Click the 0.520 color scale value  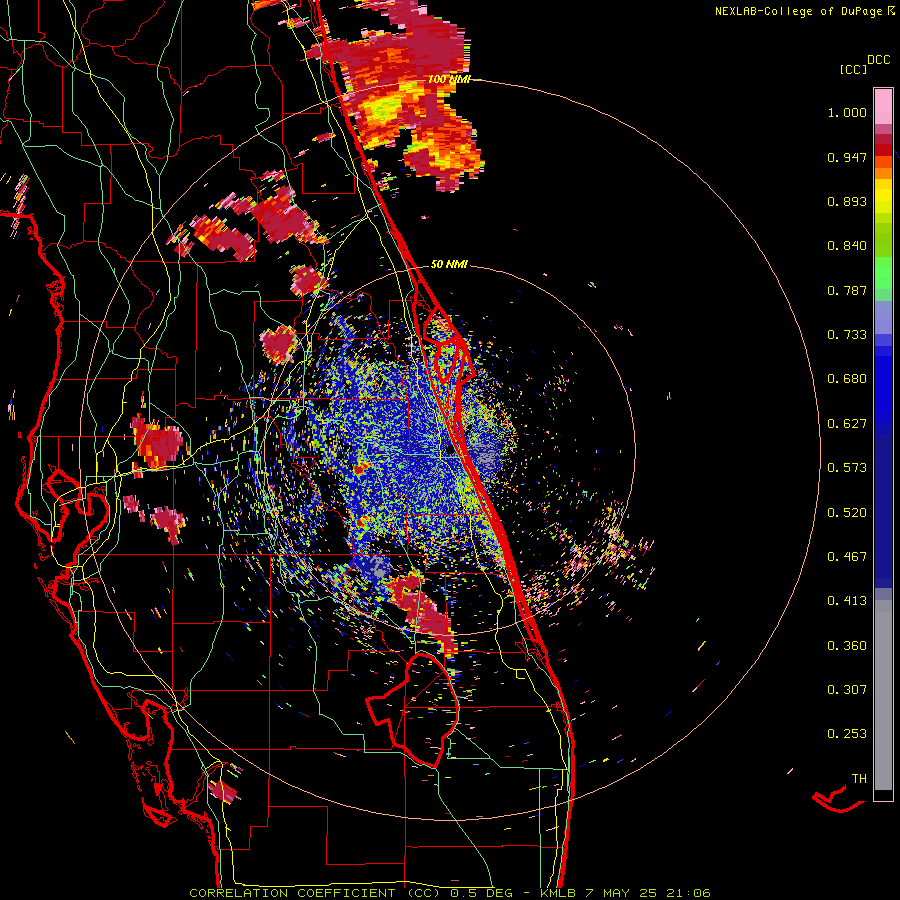[847, 513]
